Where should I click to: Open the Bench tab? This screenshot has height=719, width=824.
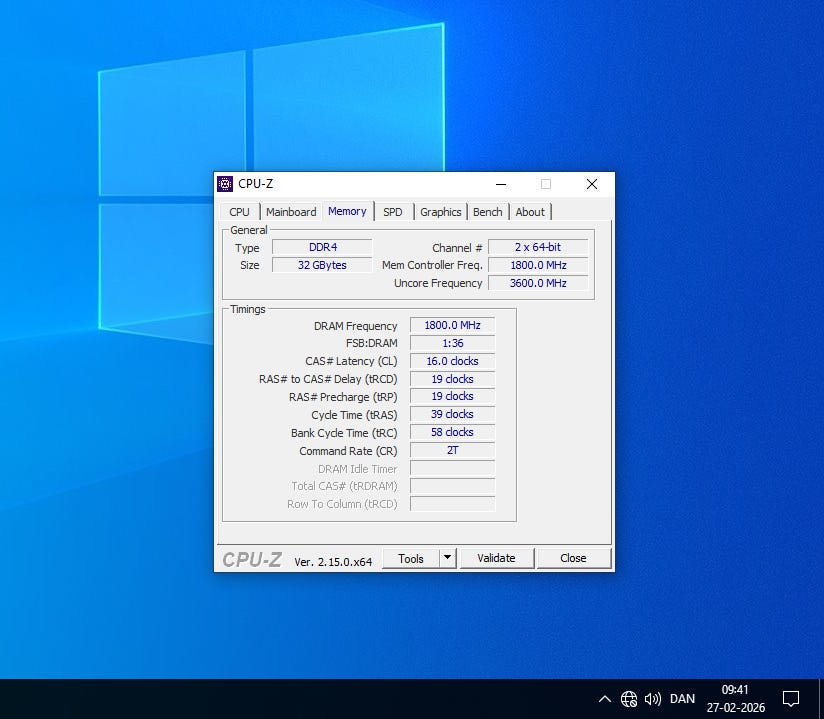[488, 212]
